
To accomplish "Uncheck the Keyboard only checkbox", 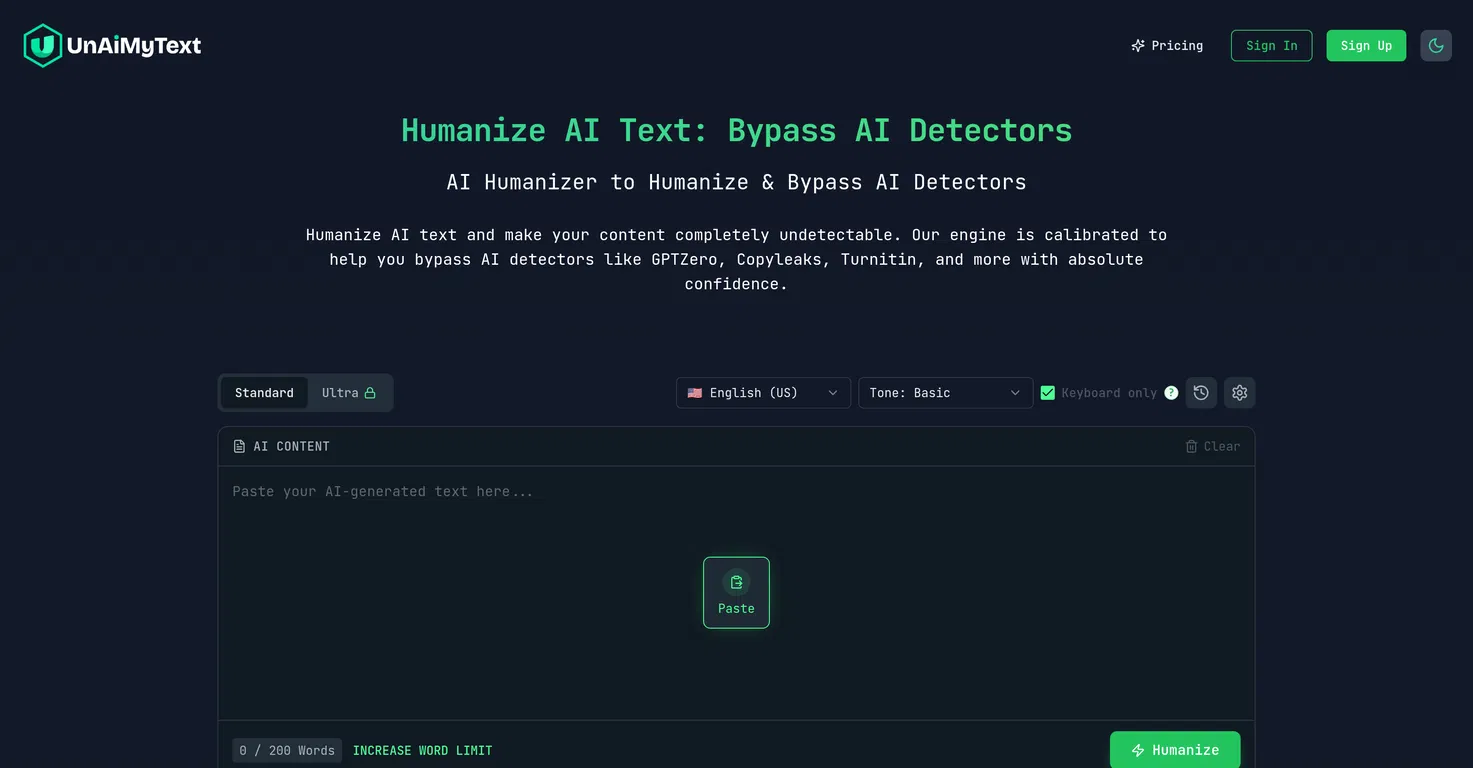I will (x=1048, y=393).
